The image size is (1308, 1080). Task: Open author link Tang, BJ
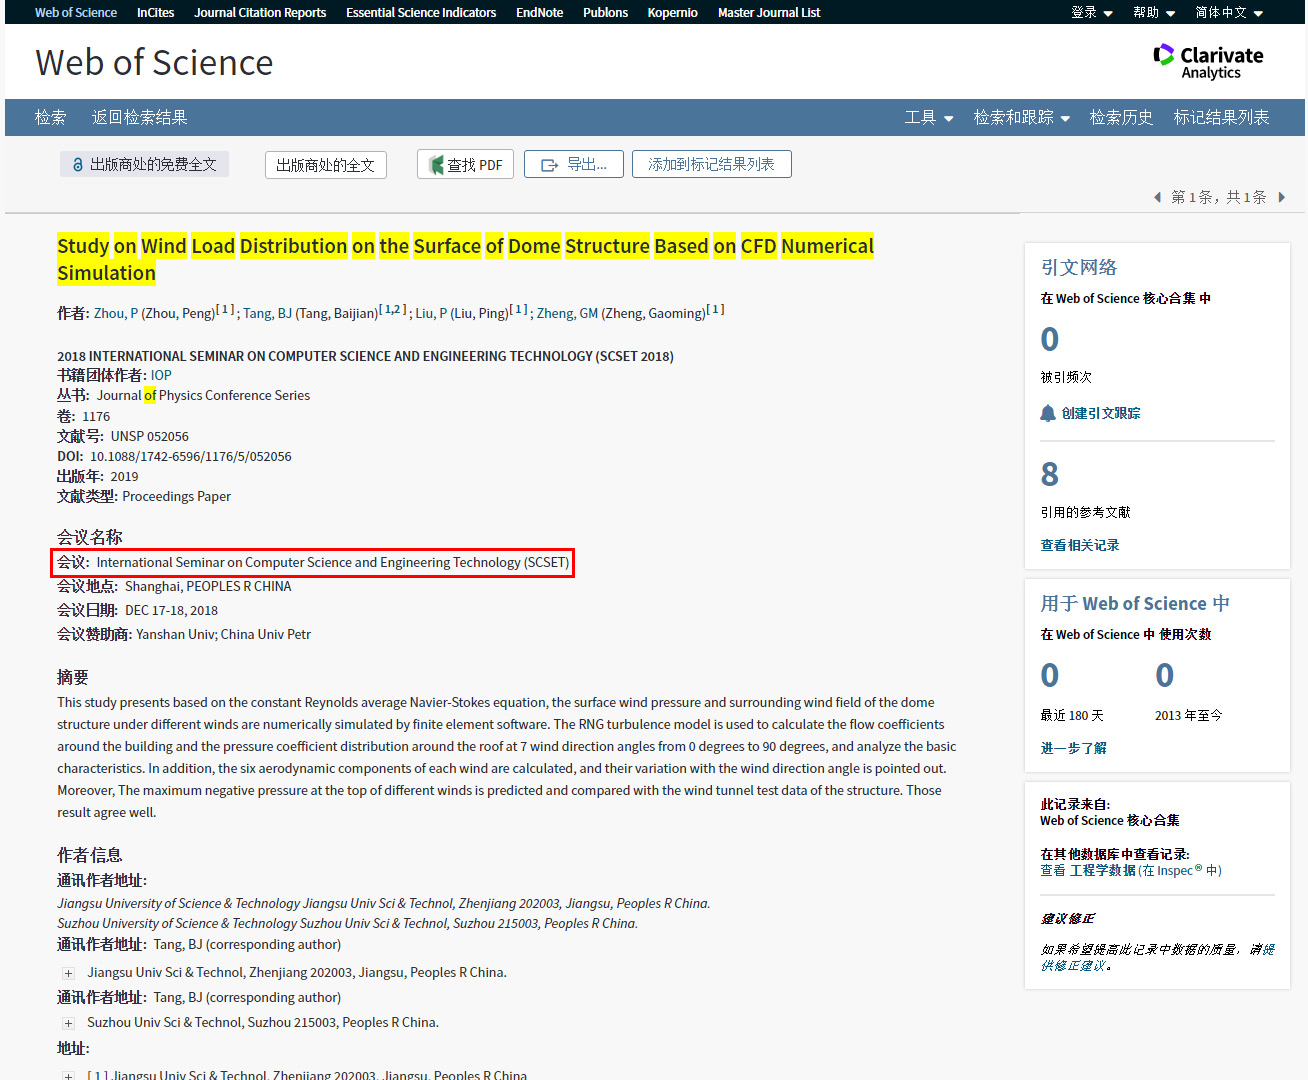point(268,313)
